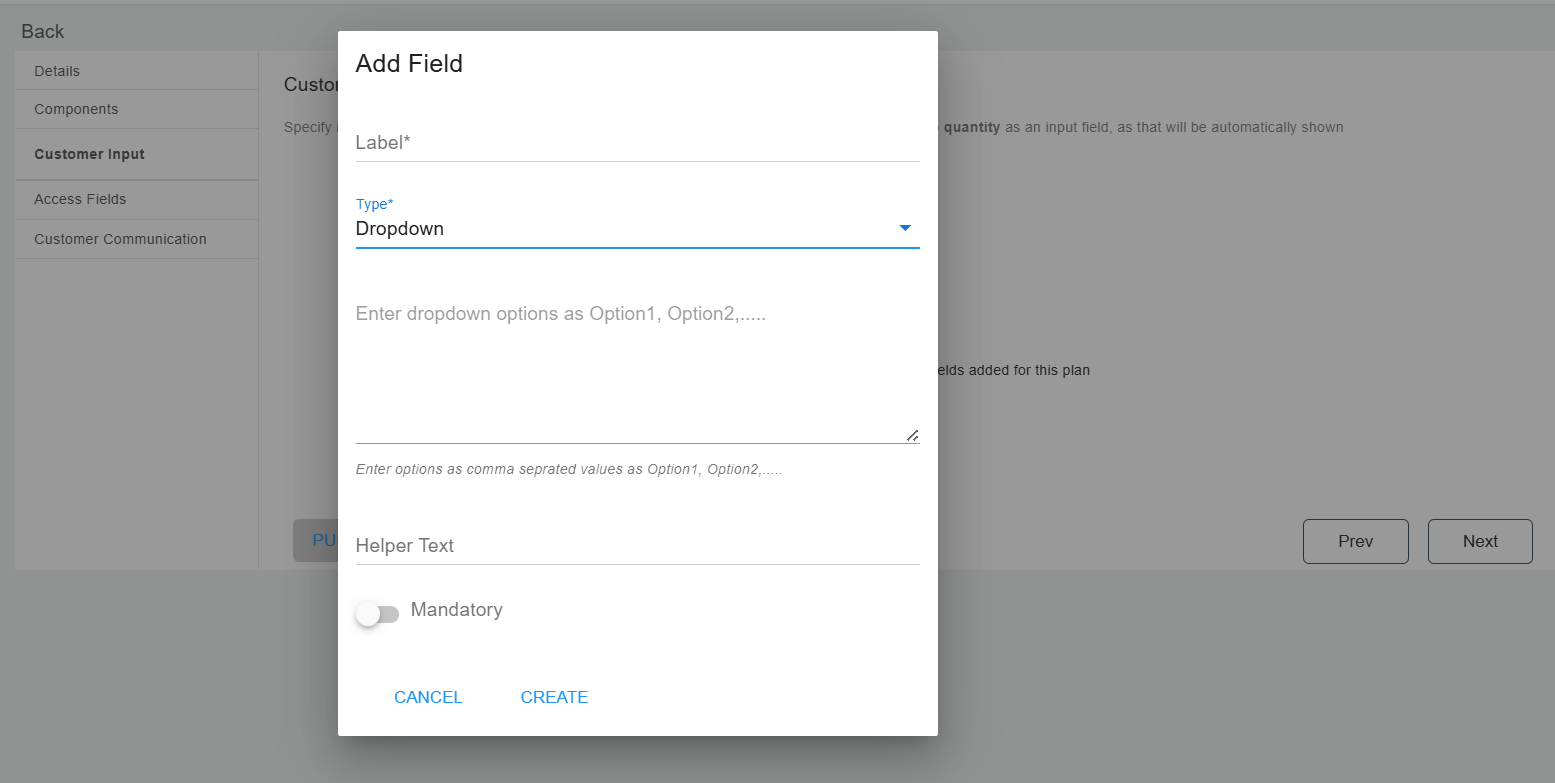
Task: Enable the Mandatory toggle
Action: pos(378,612)
